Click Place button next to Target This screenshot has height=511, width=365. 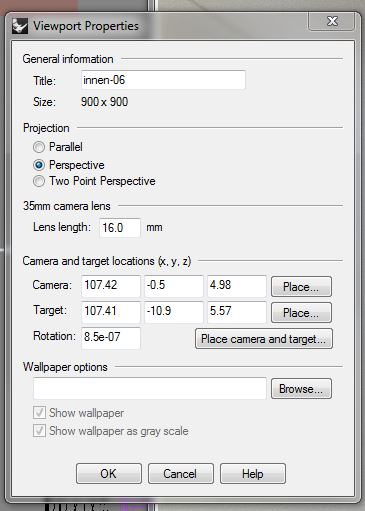[x=301, y=313]
